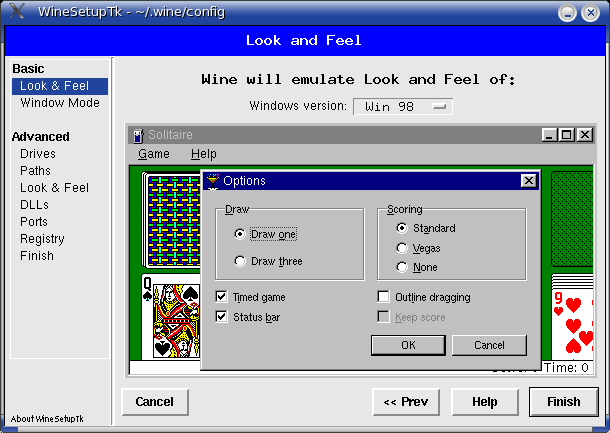Close the Options dialog with X

pos(528,181)
